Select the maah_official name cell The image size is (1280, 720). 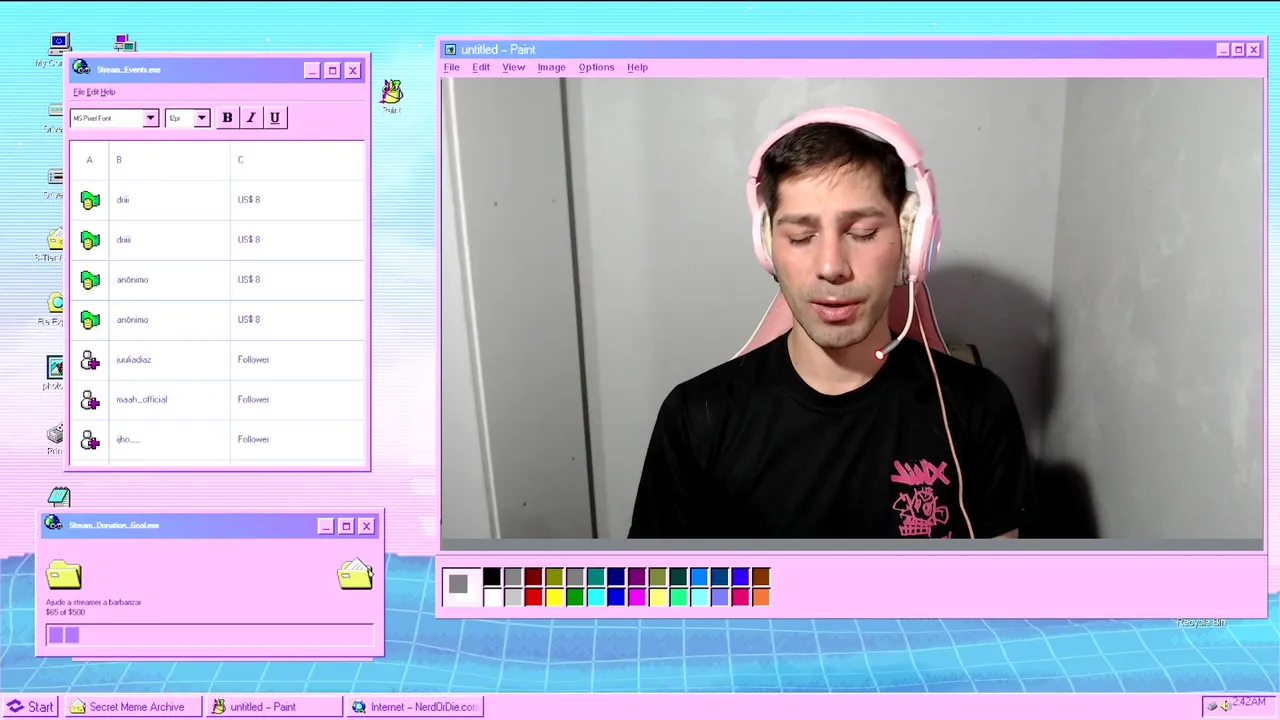[170, 400]
